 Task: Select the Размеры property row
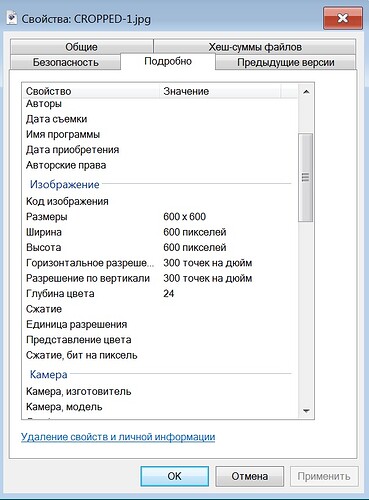click(x=160, y=217)
